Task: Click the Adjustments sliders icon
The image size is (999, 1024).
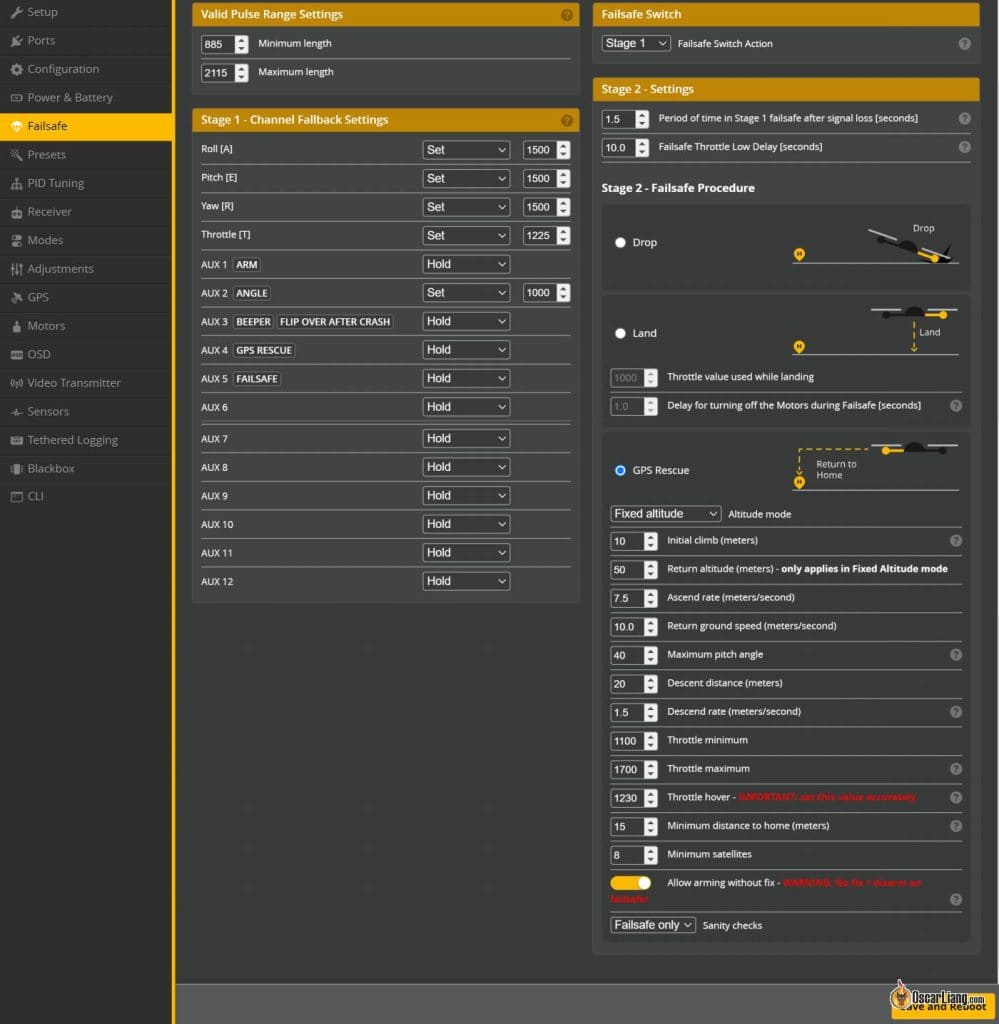Action: 16,269
